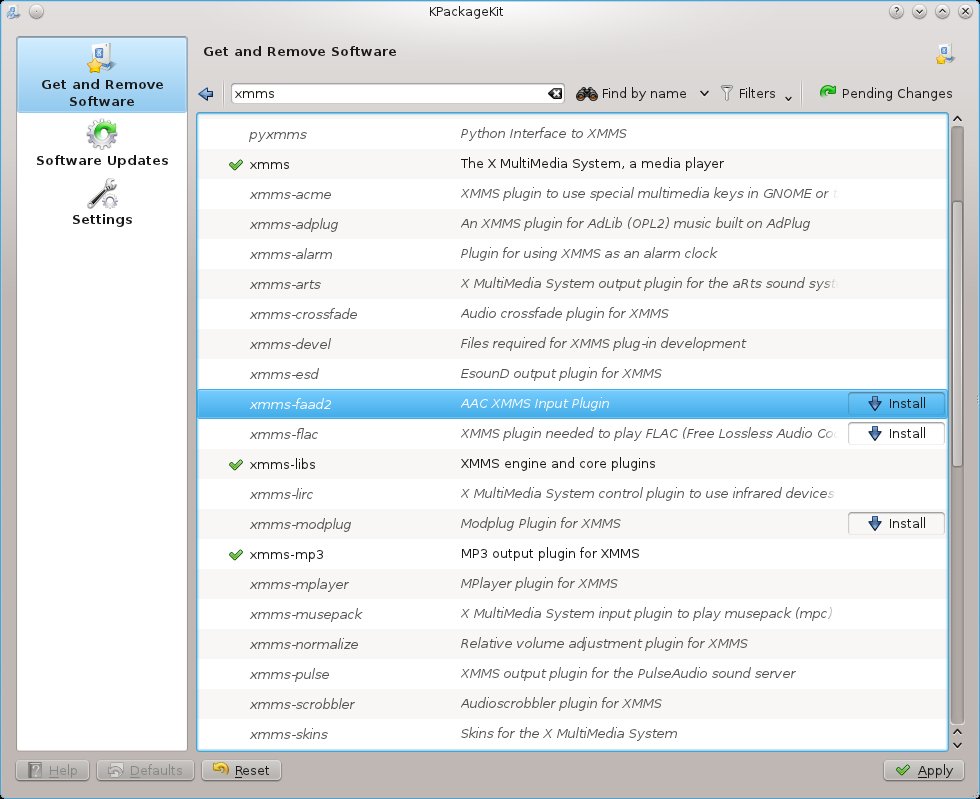Click the green check next to xmms-libs
This screenshot has height=799, width=980.
click(236, 465)
